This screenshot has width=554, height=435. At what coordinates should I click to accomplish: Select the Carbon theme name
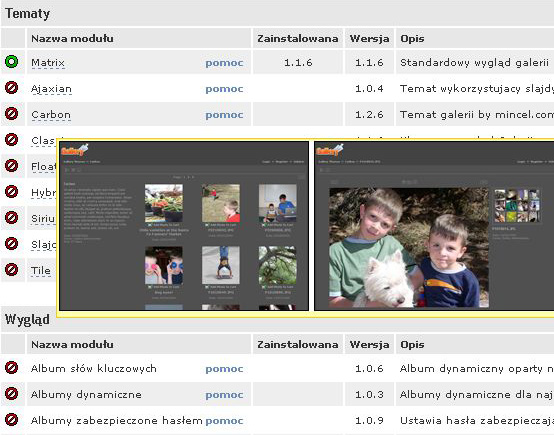(51, 115)
